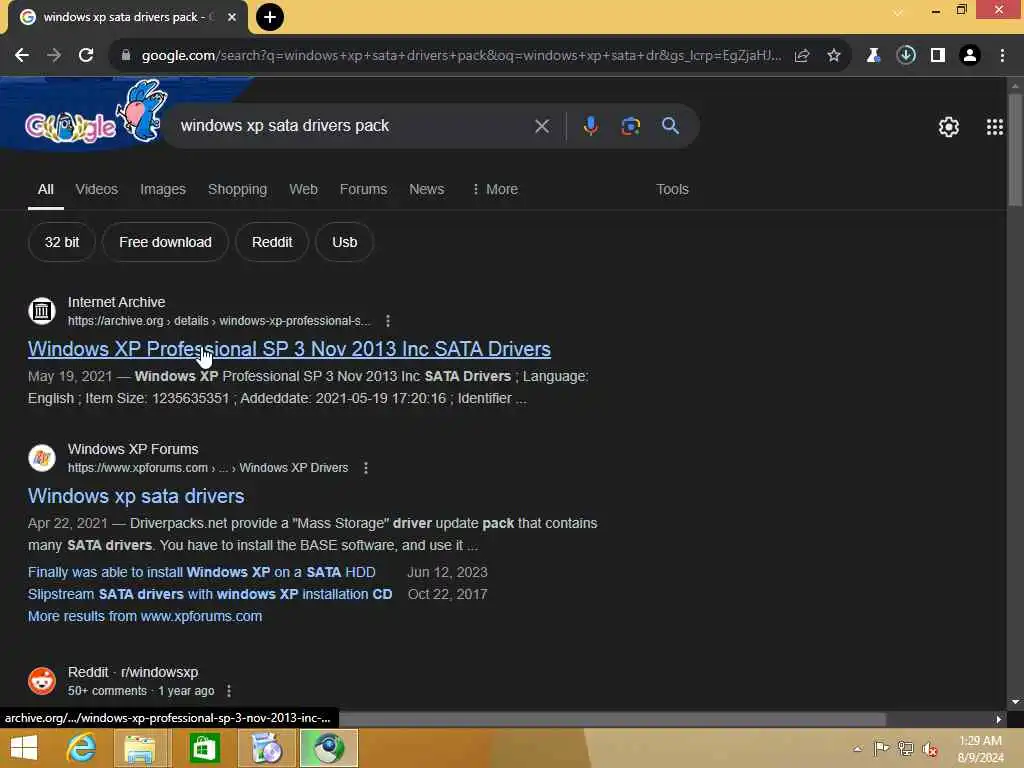Launch Internet Explorer from taskbar
The height and width of the screenshot is (768, 1024).
click(x=82, y=748)
